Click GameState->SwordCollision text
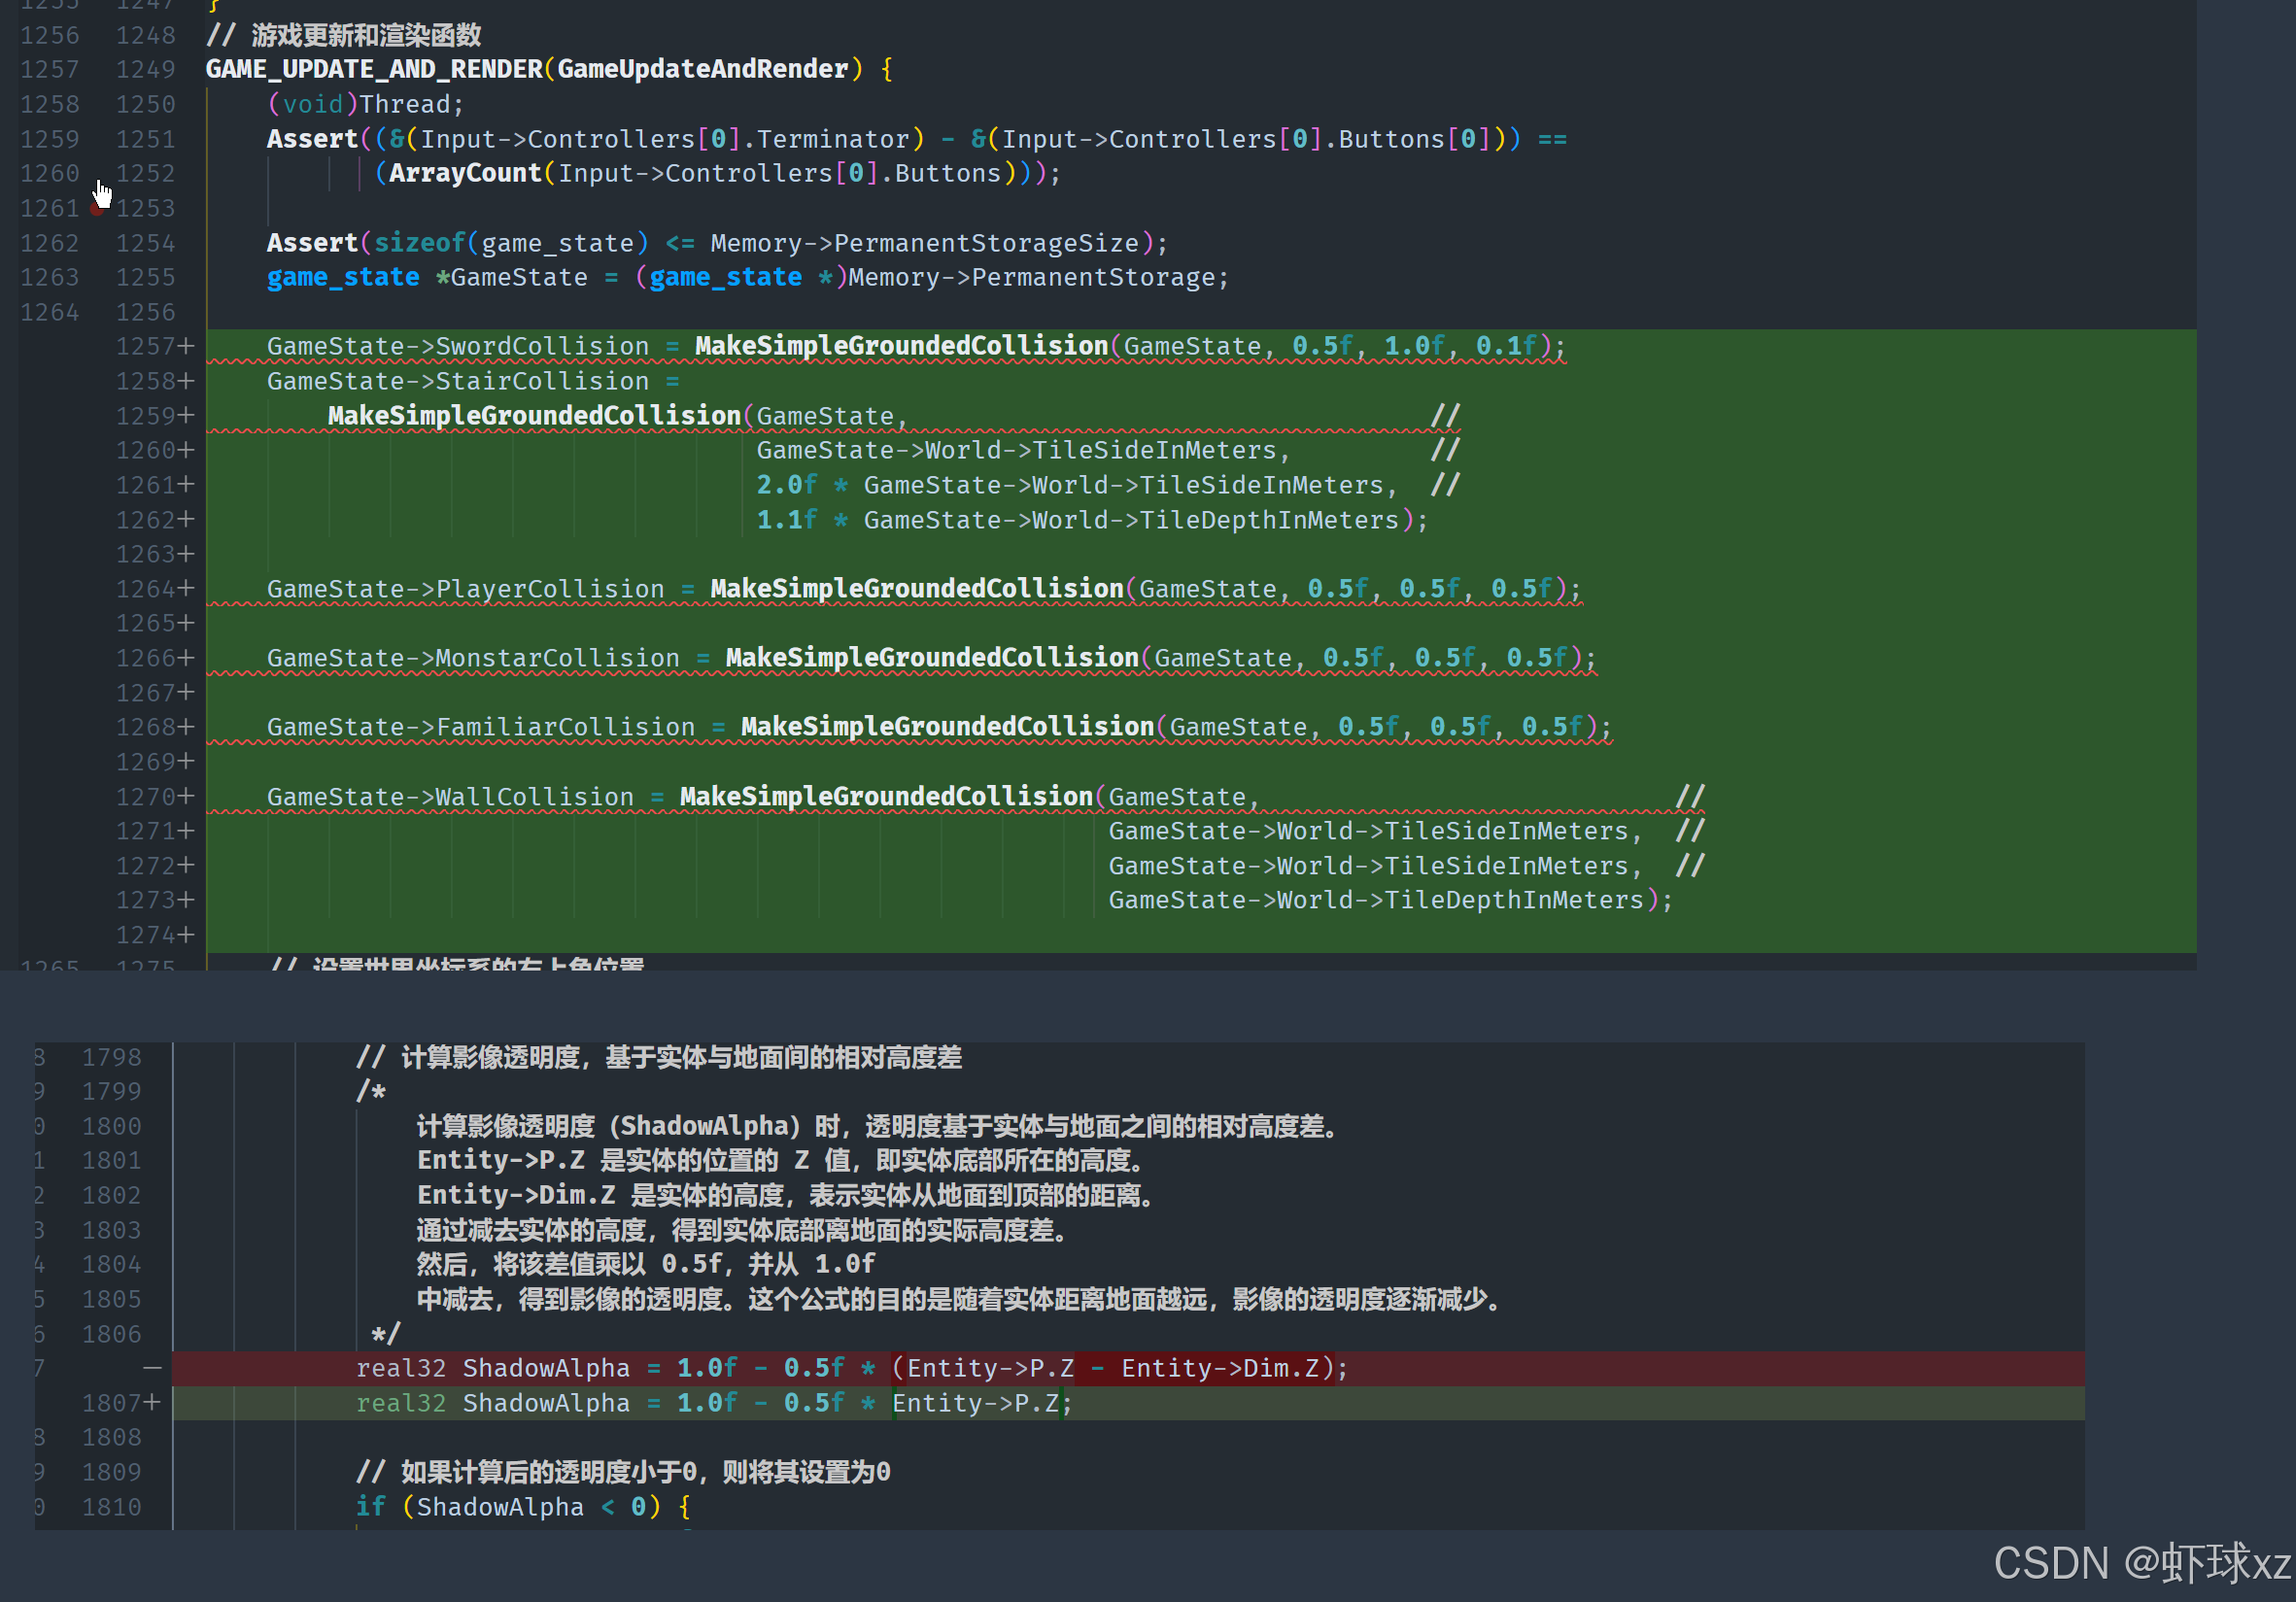This screenshot has height=1602, width=2296. coord(458,346)
